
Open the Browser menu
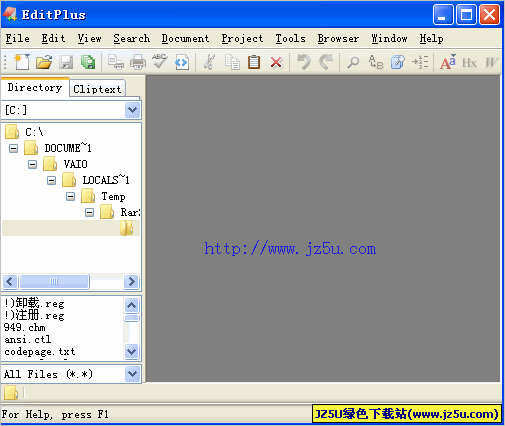click(x=338, y=39)
